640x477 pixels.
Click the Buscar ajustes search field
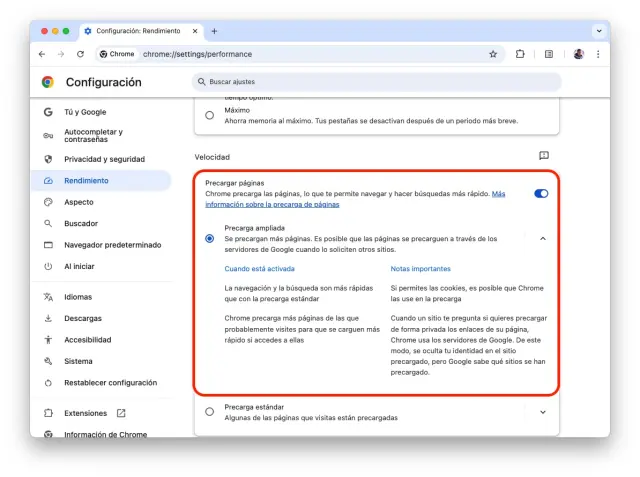375,82
